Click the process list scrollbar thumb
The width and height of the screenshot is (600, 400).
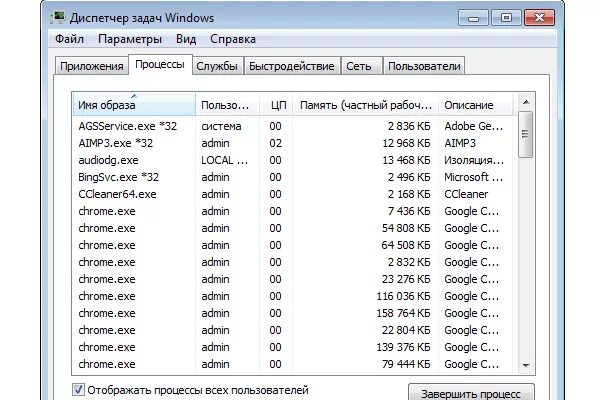coord(526,134)
